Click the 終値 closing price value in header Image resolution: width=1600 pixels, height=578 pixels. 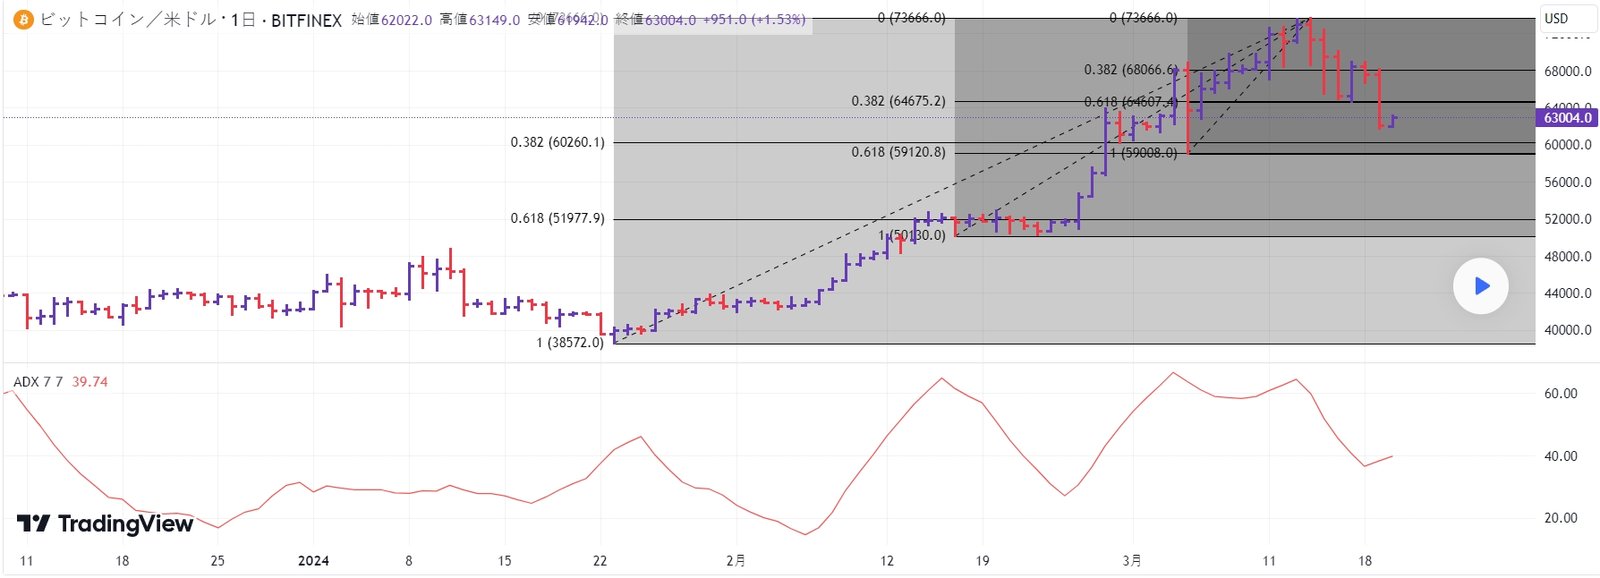(670, 20)
